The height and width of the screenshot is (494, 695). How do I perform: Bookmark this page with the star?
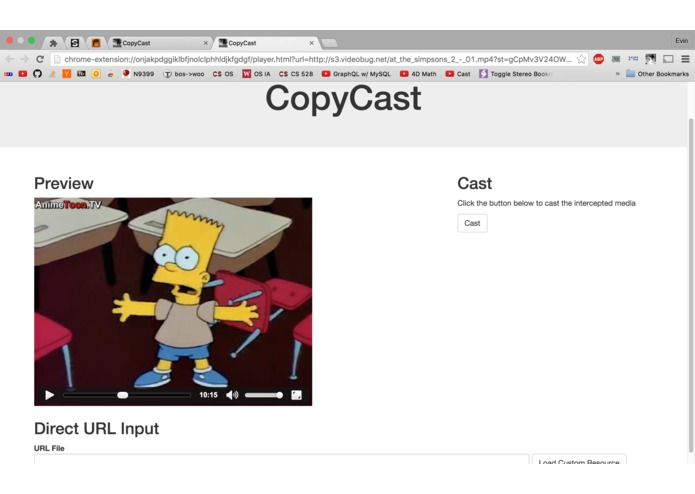tap(581, 59)
